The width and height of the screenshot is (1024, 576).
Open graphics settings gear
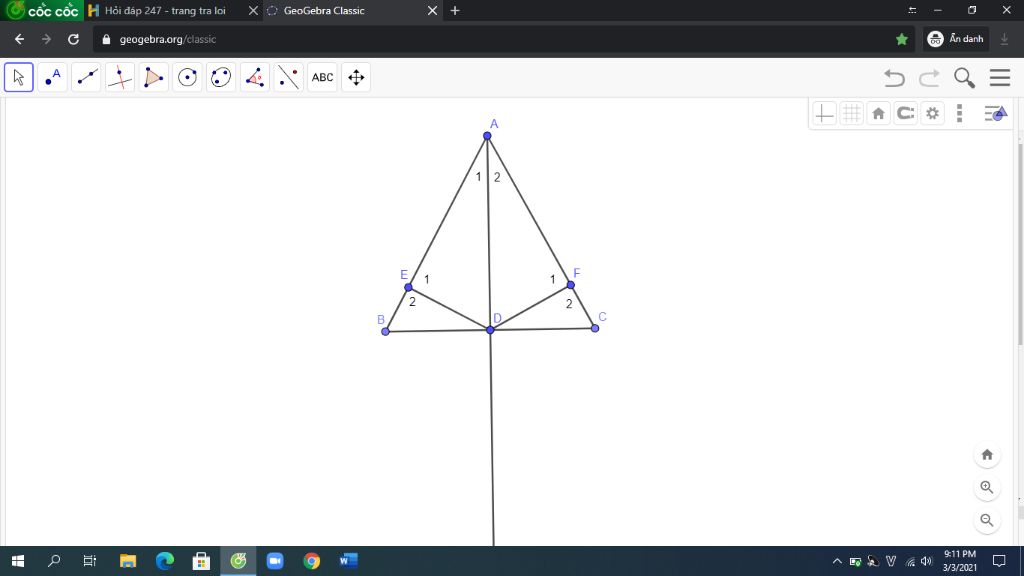coord(933,114)
